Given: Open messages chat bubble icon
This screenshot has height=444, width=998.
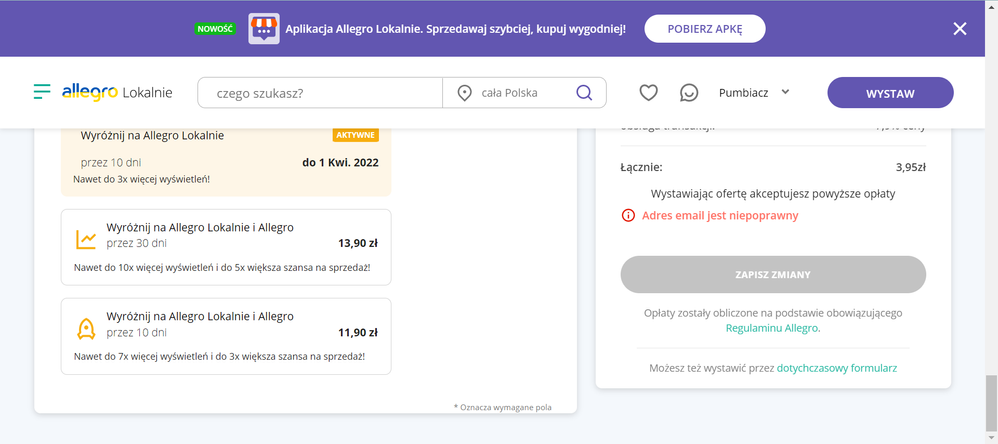Looking at the screenshot, I should [x=689, y=93].
